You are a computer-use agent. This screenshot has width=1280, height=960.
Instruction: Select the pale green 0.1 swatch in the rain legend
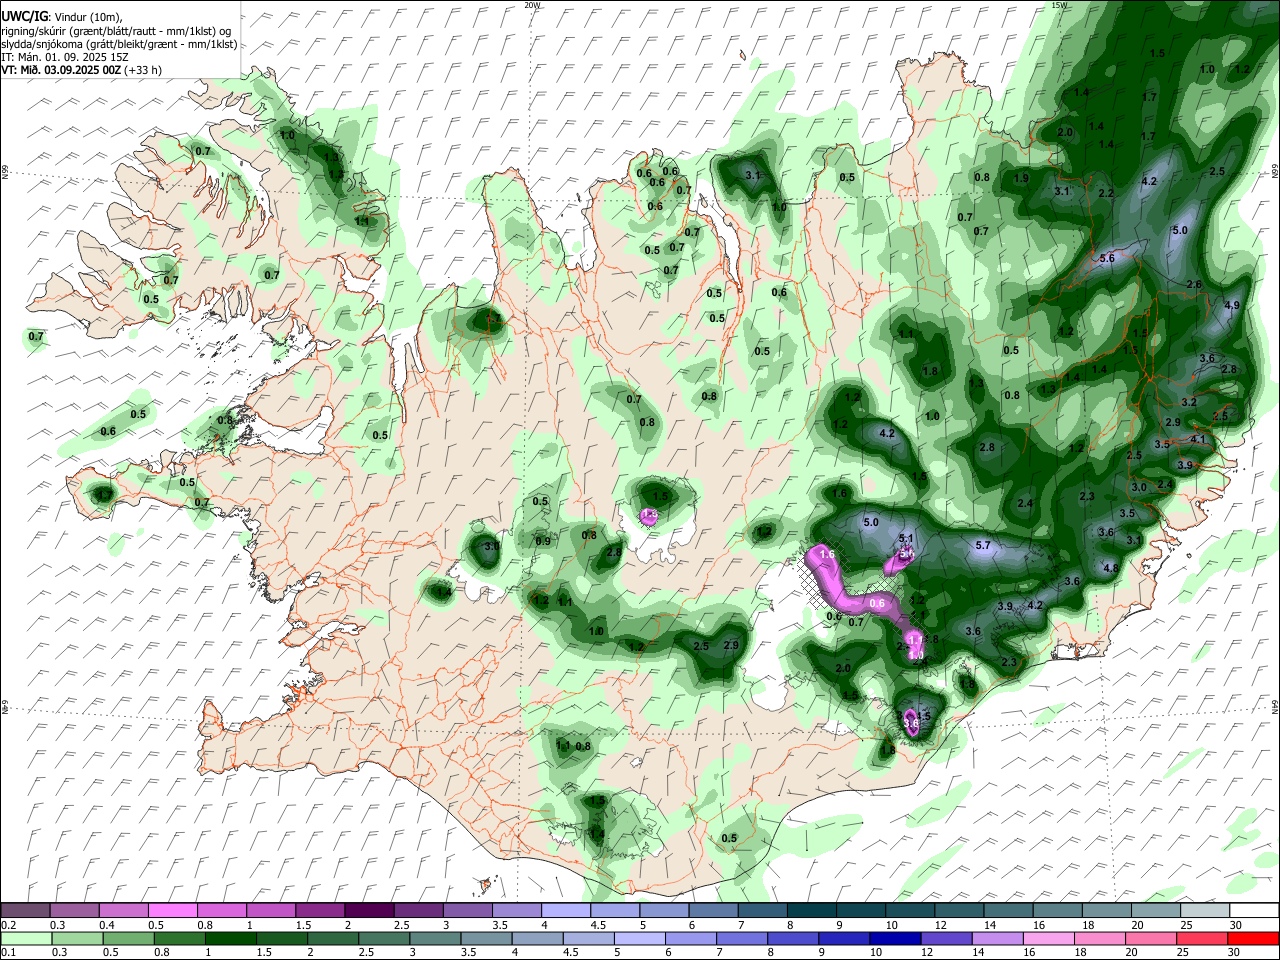[26, 938]
